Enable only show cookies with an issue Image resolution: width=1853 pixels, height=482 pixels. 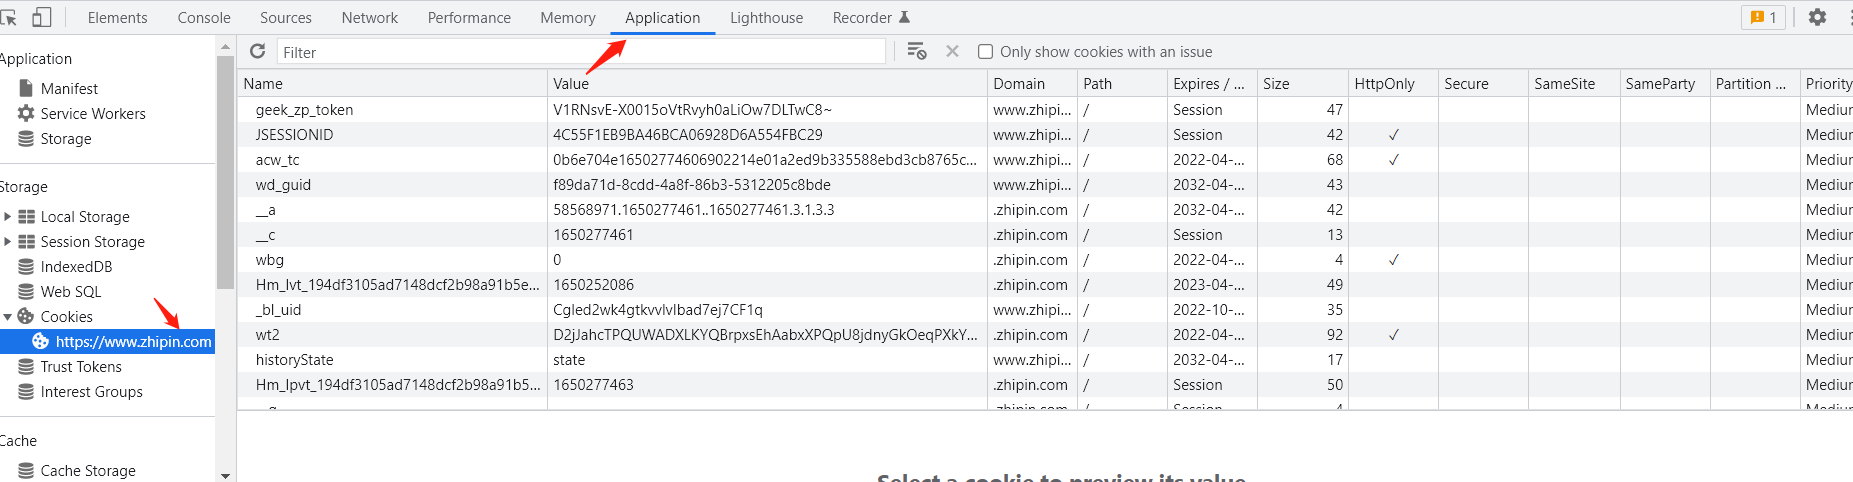986,52
